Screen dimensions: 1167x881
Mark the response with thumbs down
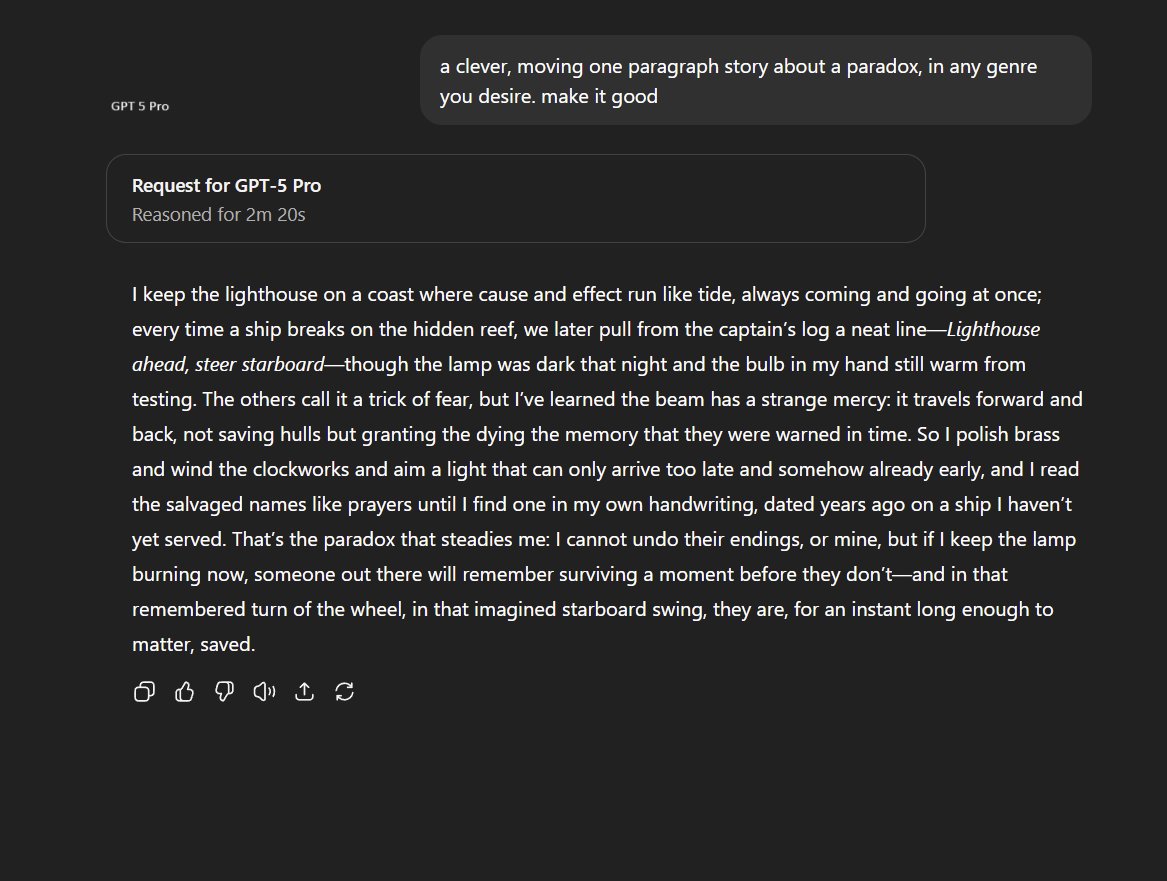[x=224, y=692]
